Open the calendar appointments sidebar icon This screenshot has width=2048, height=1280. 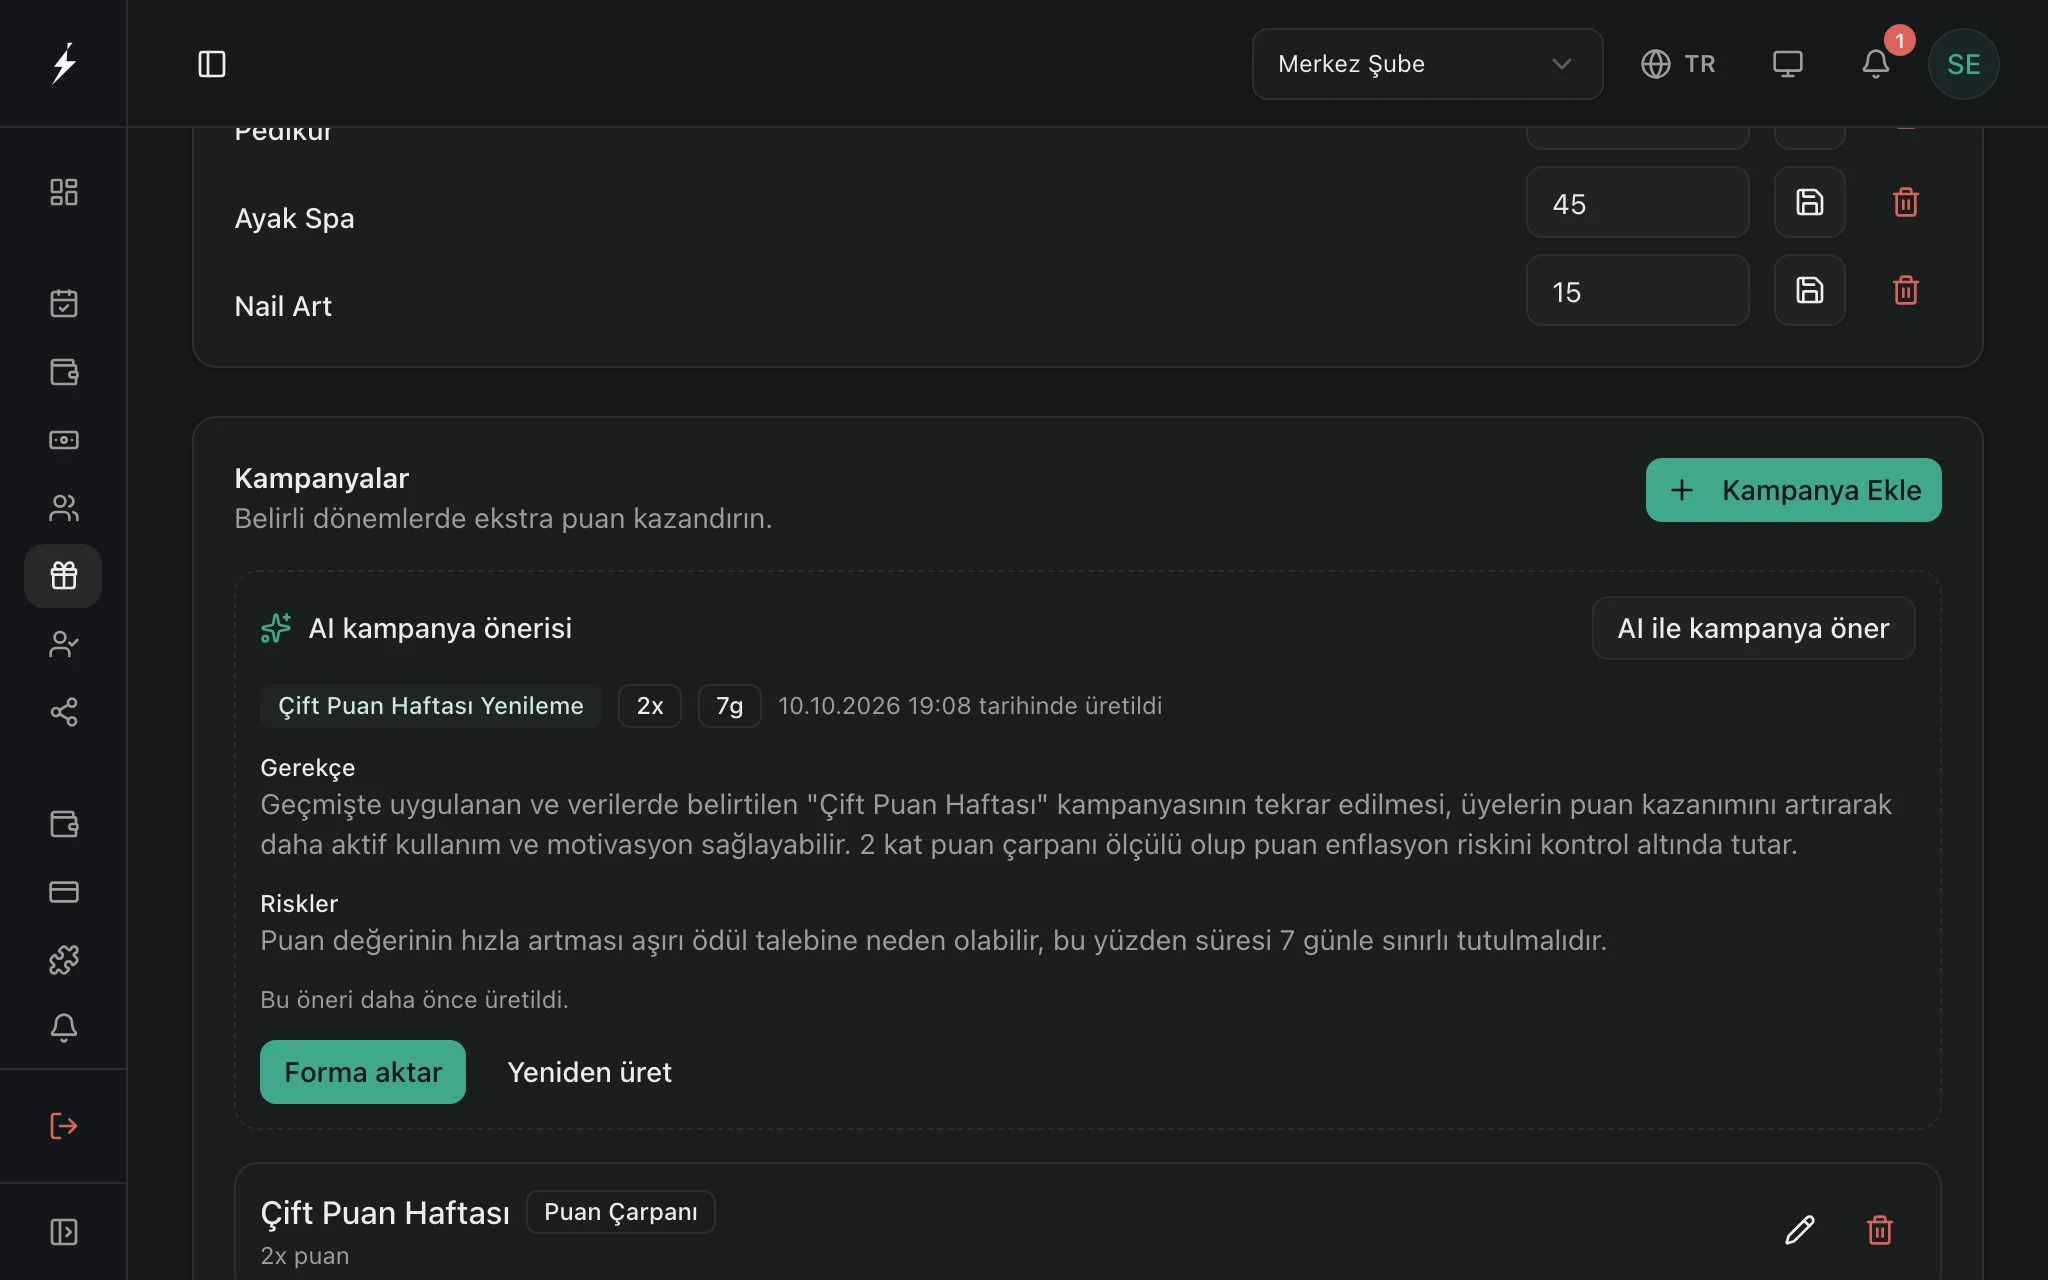click(63, 303)
